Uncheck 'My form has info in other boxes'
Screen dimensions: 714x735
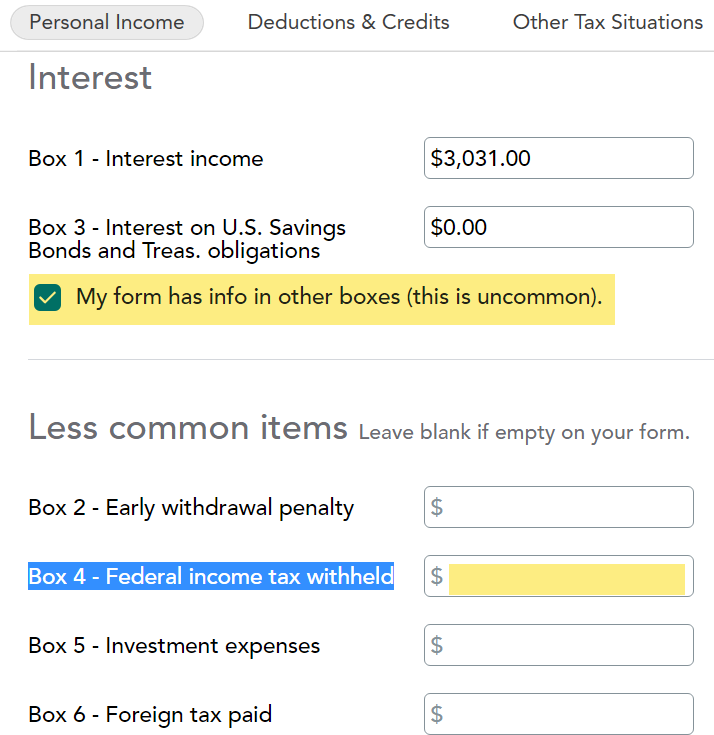coord(47,298)
